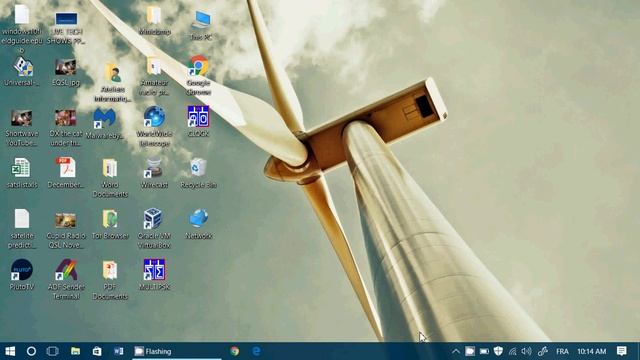Open the Action Center notifications

tap(622, 351)
